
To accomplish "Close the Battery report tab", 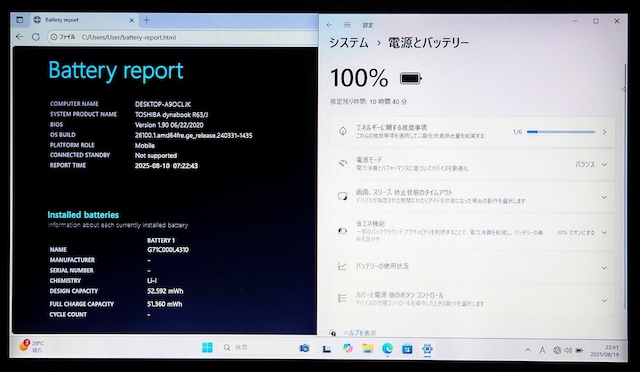I will tap(131, 20).
